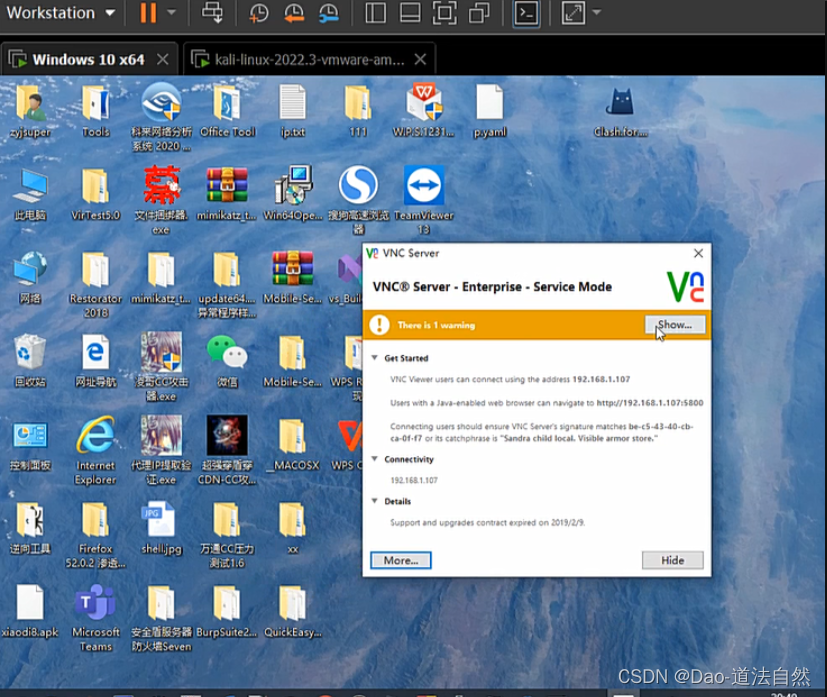Viewport: 827px width, 697px height.
Task: Select the Tools folder on desktop
Action: point(95,111)
